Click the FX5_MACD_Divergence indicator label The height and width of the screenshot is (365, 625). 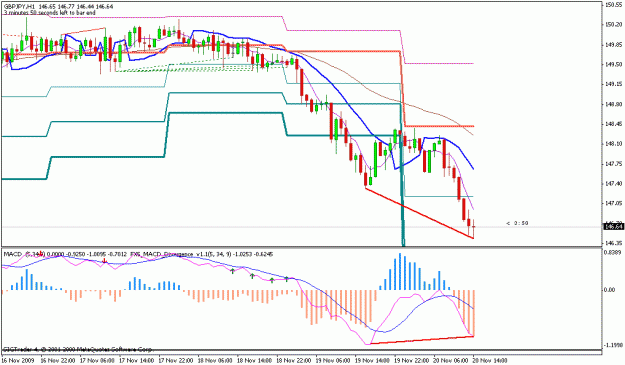[x=161, y=253]
